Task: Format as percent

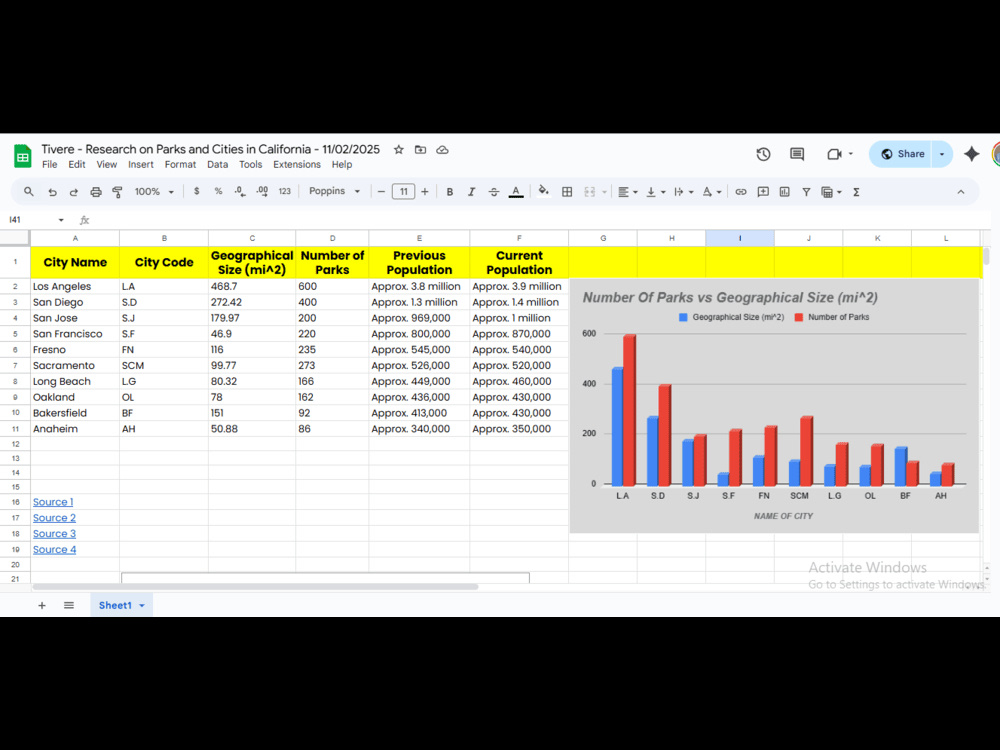Action: pyautogui.click(x=218, y=191)
